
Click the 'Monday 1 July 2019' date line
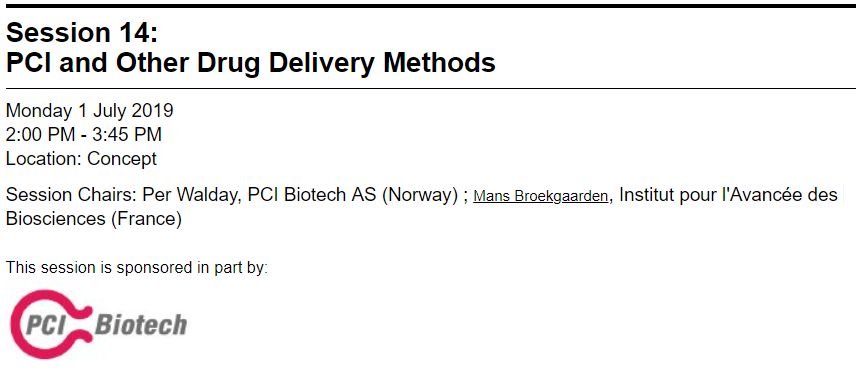click(x=90, y=111)
